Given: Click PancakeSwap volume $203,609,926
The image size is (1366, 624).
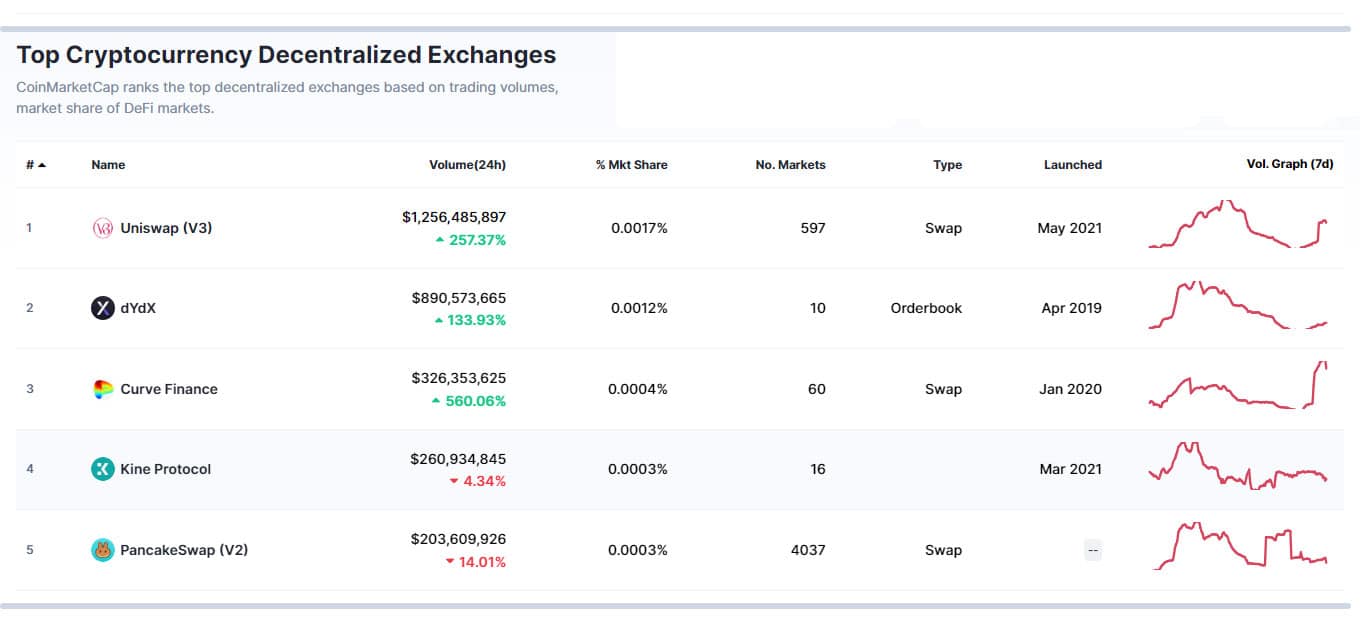Looking at the screenshot, I should click(x=459, y=539).
